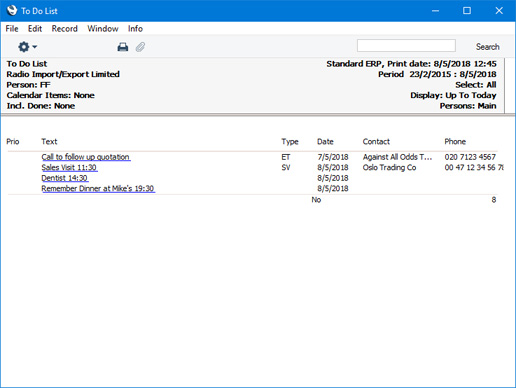
Task: Focus the search text field
Action: point(406,46)
